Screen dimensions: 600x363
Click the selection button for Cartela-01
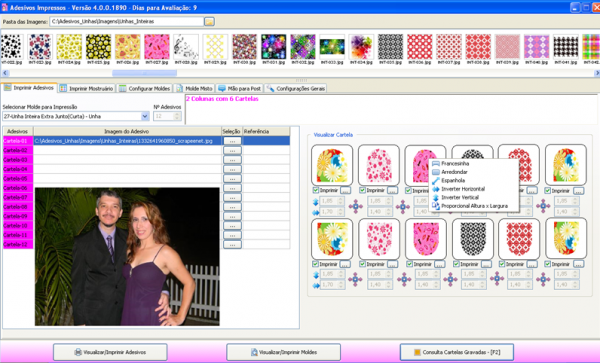pyautogui.click(x=232, y=141)
